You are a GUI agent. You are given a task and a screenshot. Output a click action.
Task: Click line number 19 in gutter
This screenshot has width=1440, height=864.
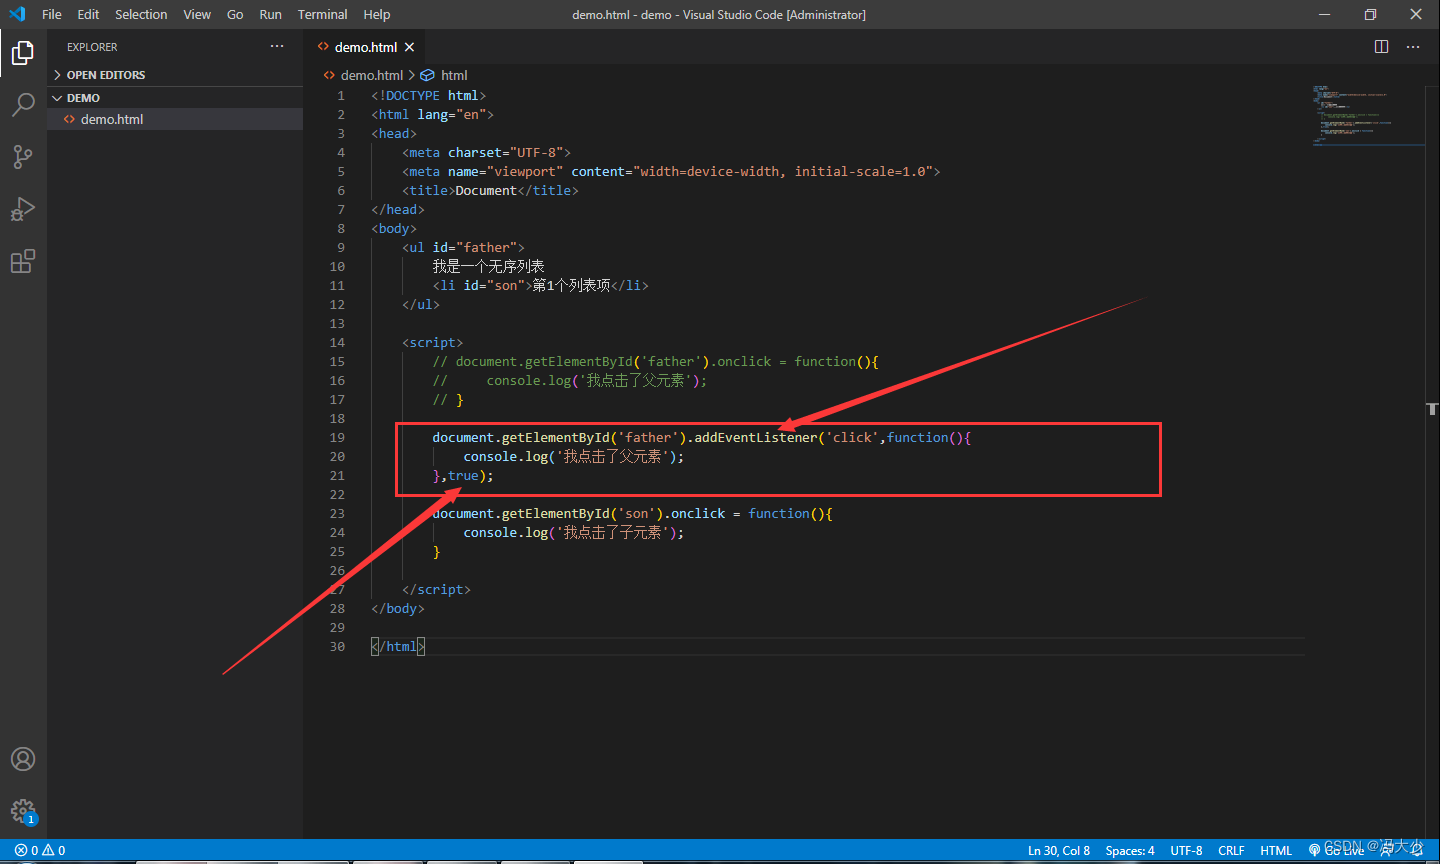pyautogui.click(x=337, y=437)
